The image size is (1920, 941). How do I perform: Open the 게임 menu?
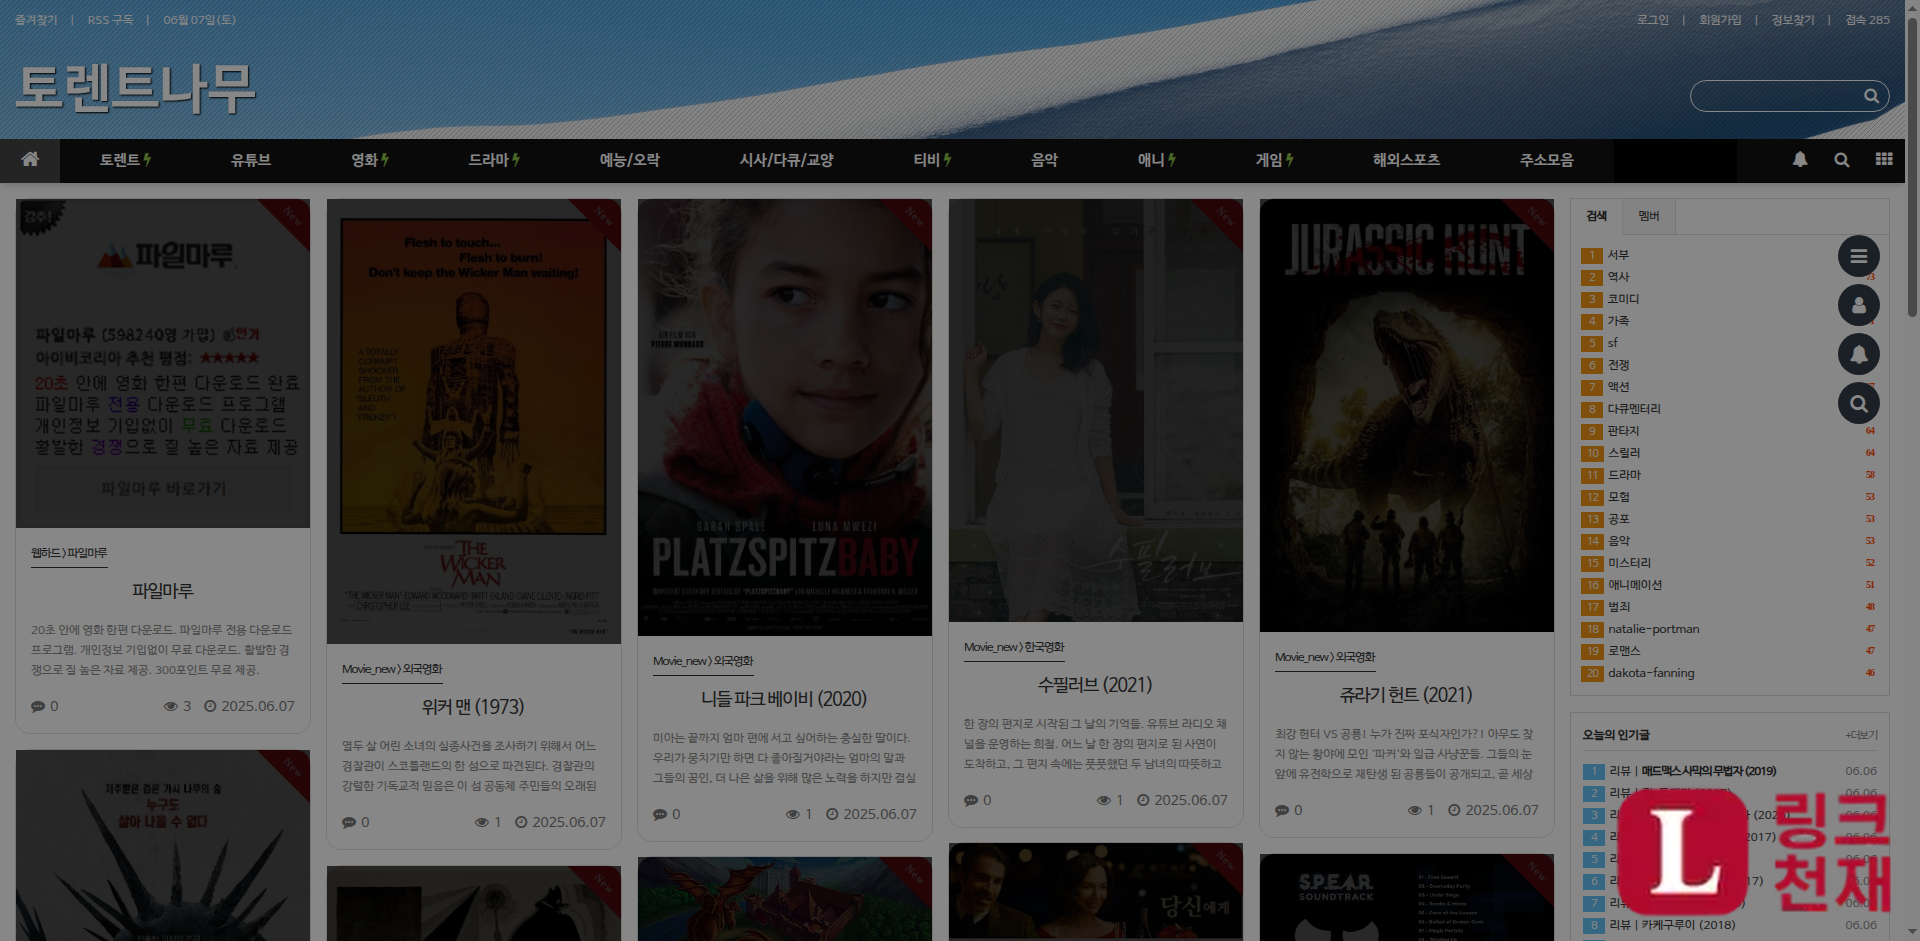[x=1275, y=160]
